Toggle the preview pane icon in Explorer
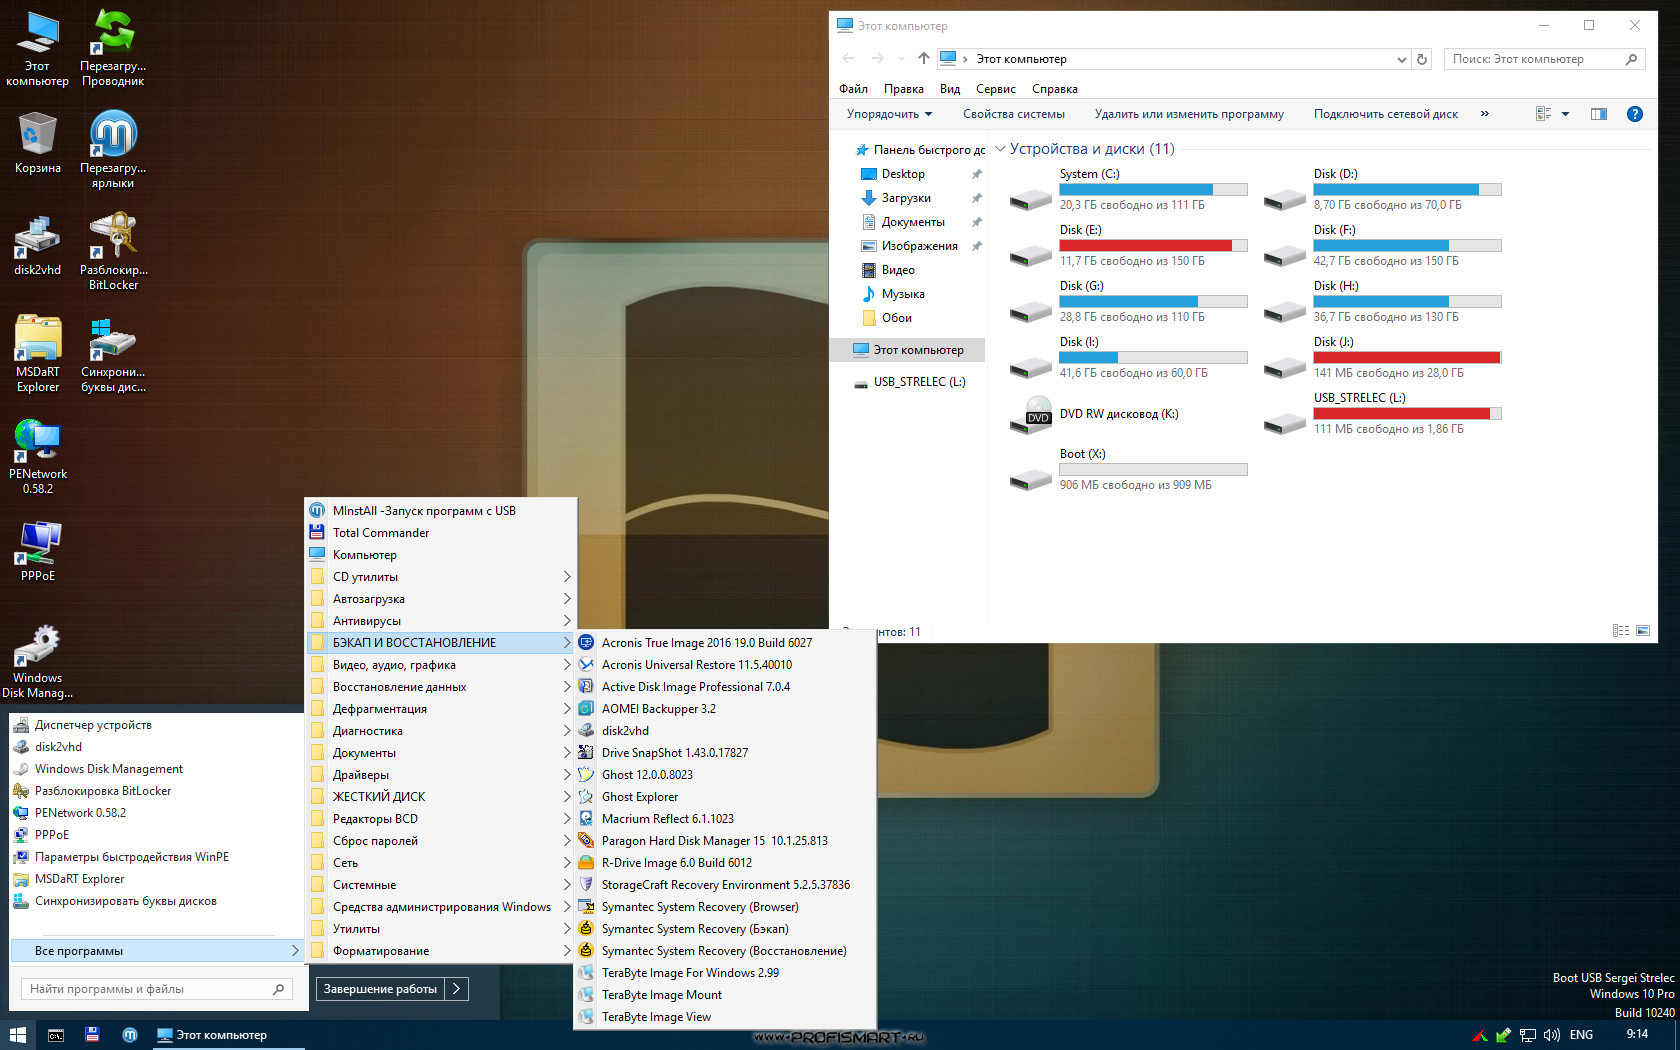Screen dimensions: 1680x1050 tap(1599, 114)
